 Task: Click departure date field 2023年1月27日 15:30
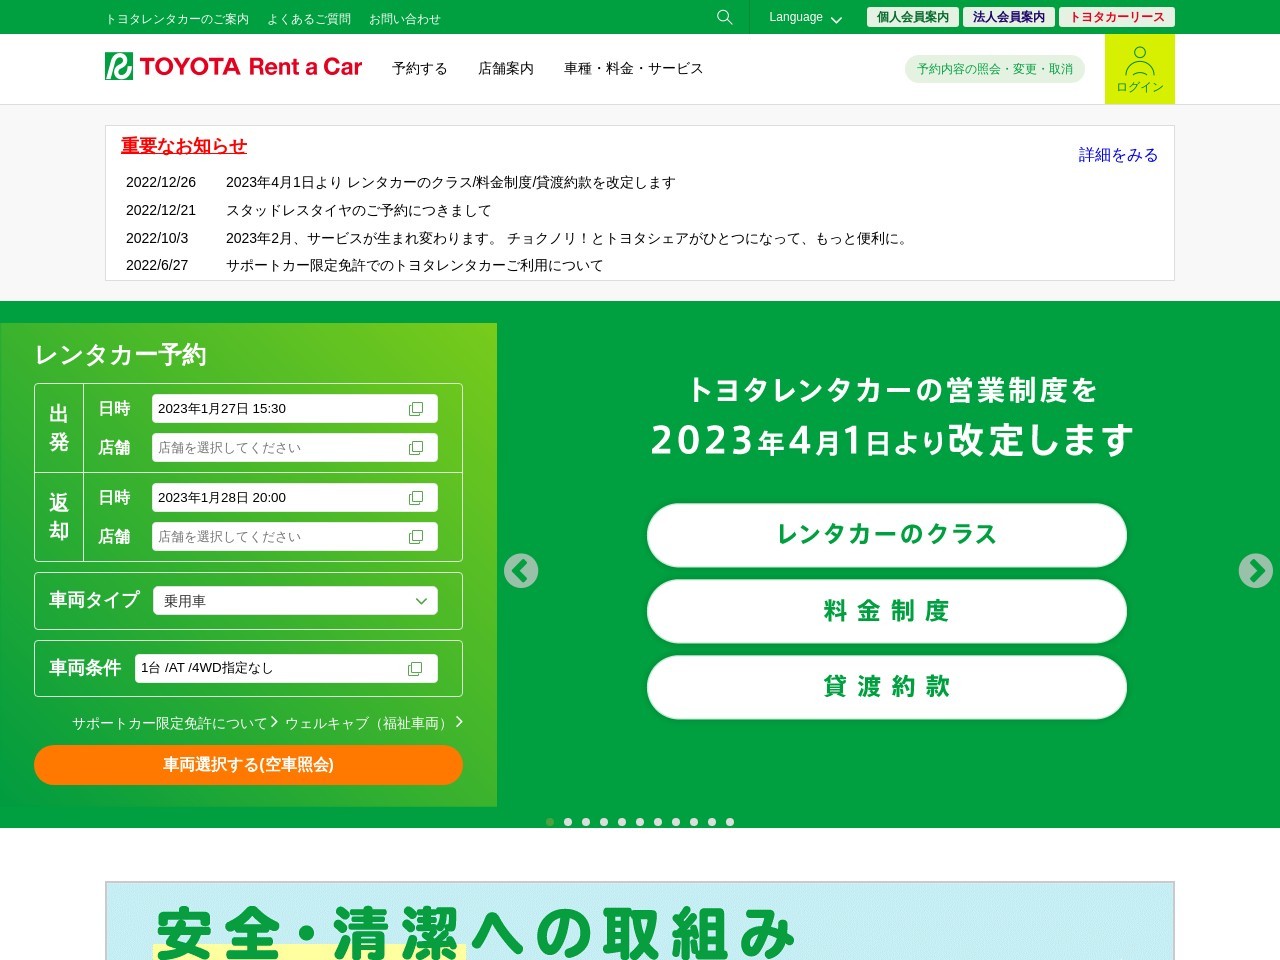(x=295, y=409)
